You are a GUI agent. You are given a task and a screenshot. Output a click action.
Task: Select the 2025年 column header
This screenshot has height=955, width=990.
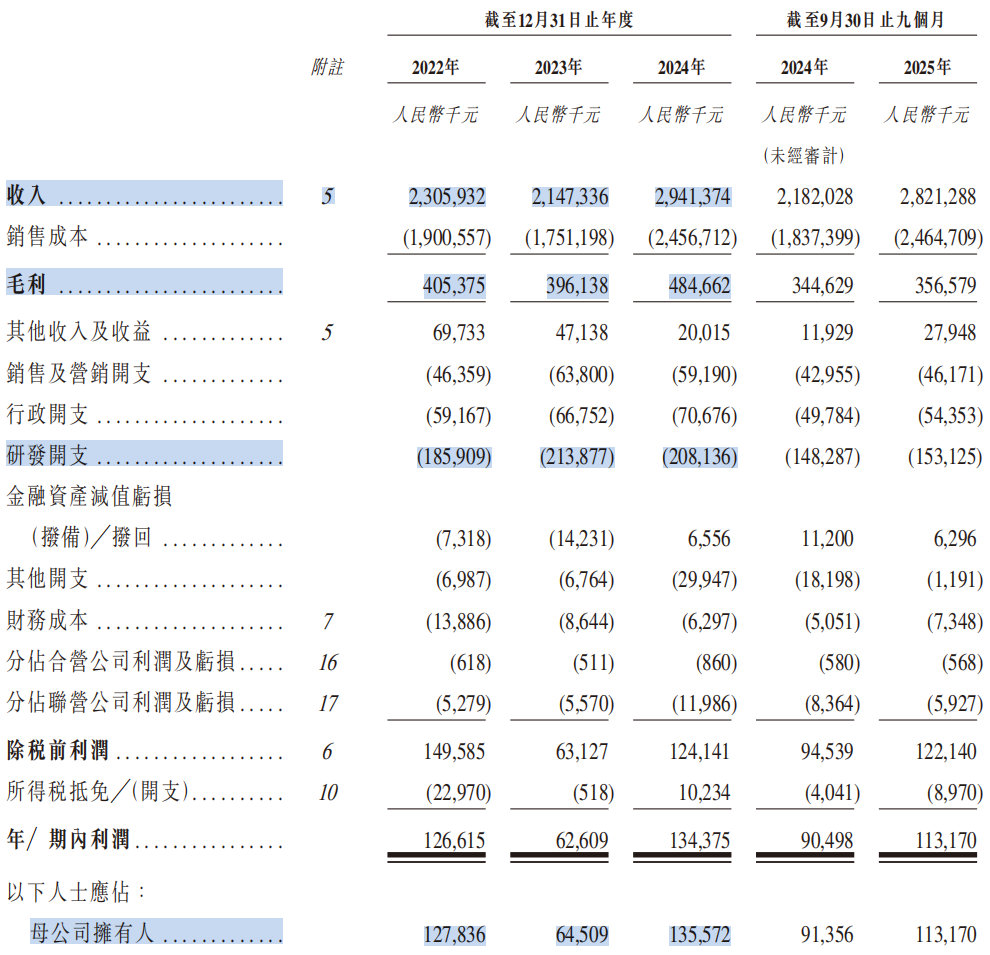pyautogui.click(x=927, y=67)
